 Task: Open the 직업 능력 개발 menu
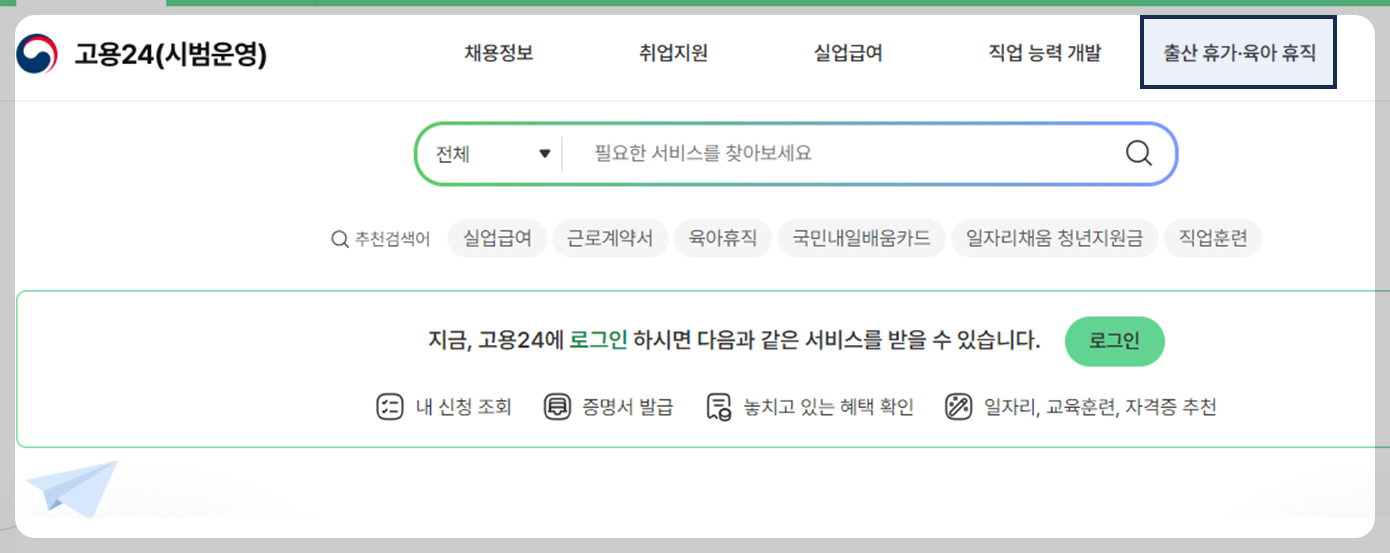click(x=1044, y=54)
